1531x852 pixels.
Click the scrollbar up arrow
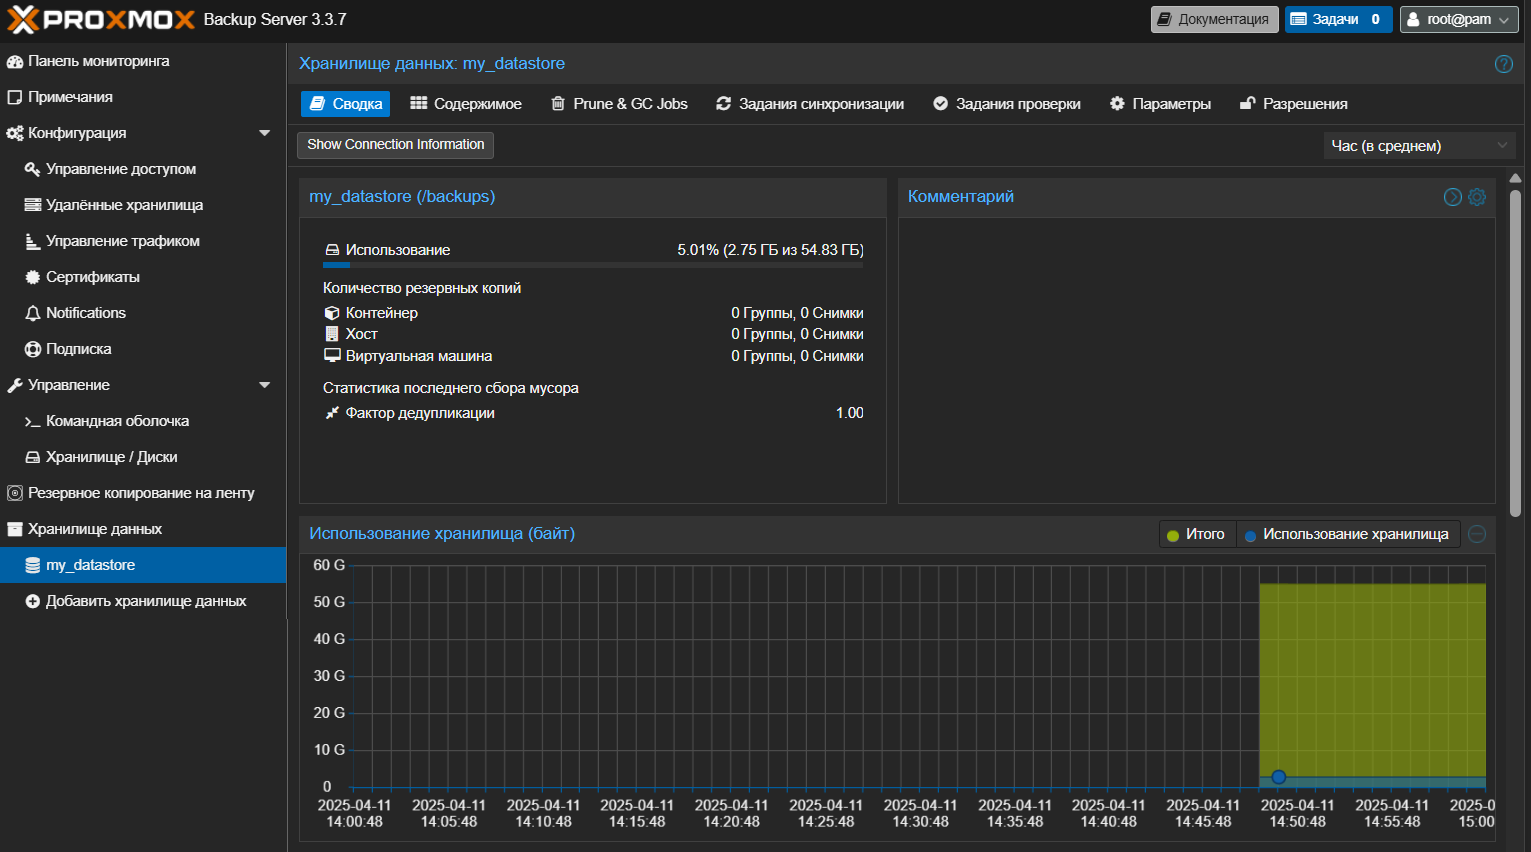click(x=1515, y=178)
